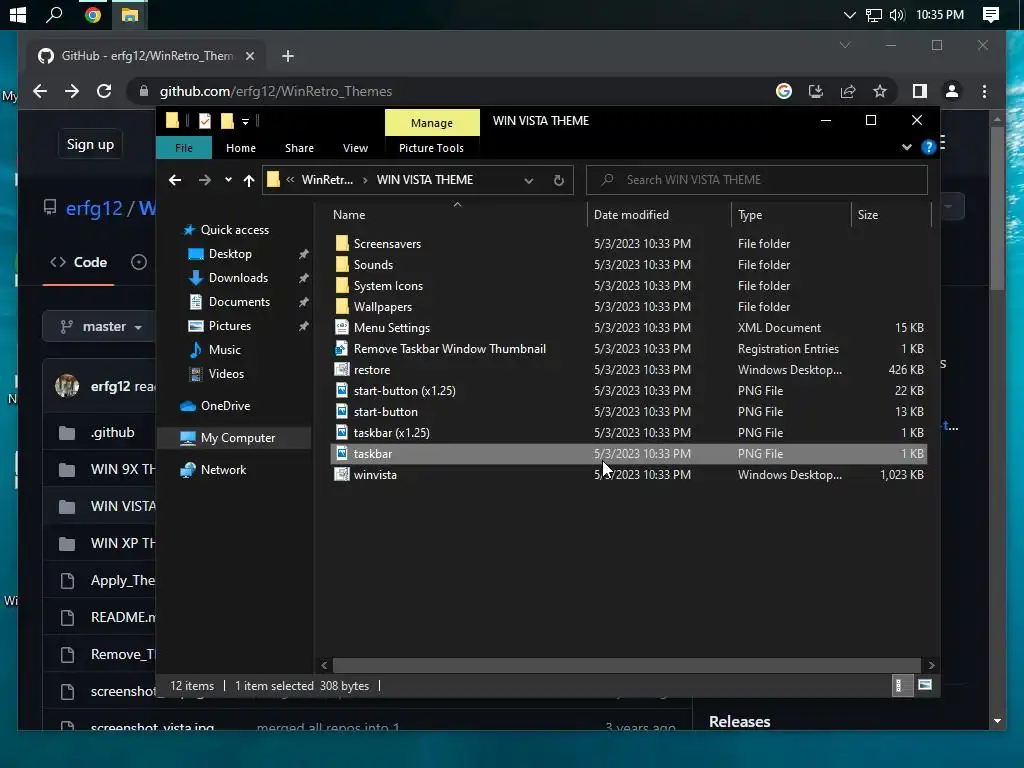Open Desktop in navigation pane
Screen dimensions: 1024x768
(x=230, y=254)
